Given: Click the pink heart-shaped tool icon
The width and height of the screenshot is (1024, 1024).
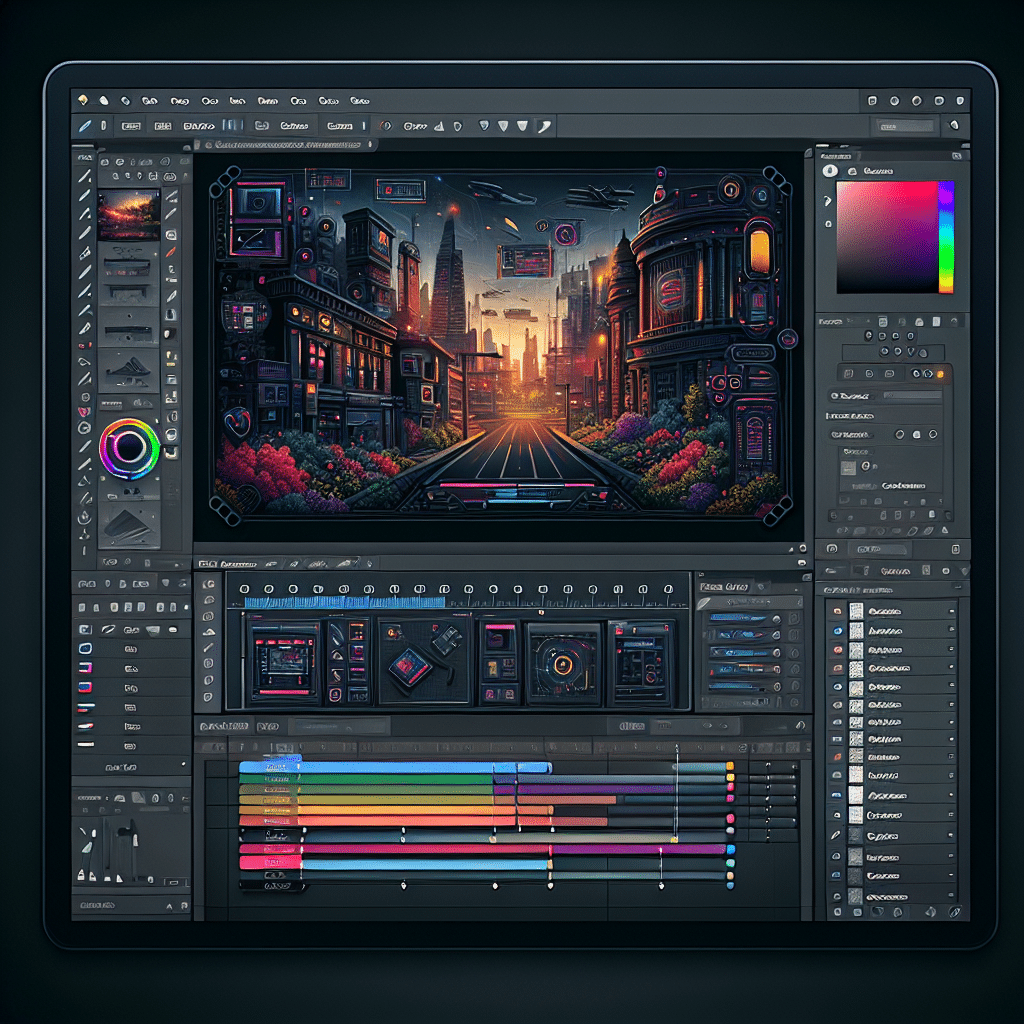Looking at the screenshot, I should pos(85,410).
